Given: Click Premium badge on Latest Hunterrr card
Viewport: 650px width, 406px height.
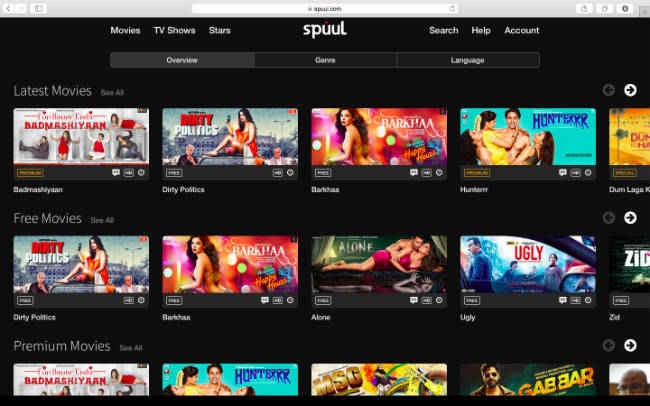Looking at the screenshot, I should pos(477,173).
